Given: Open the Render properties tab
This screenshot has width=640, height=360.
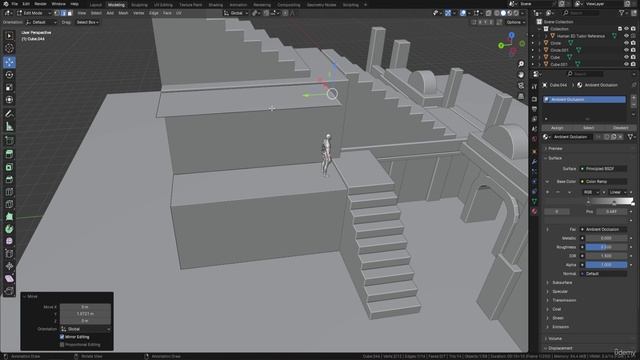Looking at the screenshot, I should click(534, 99).
